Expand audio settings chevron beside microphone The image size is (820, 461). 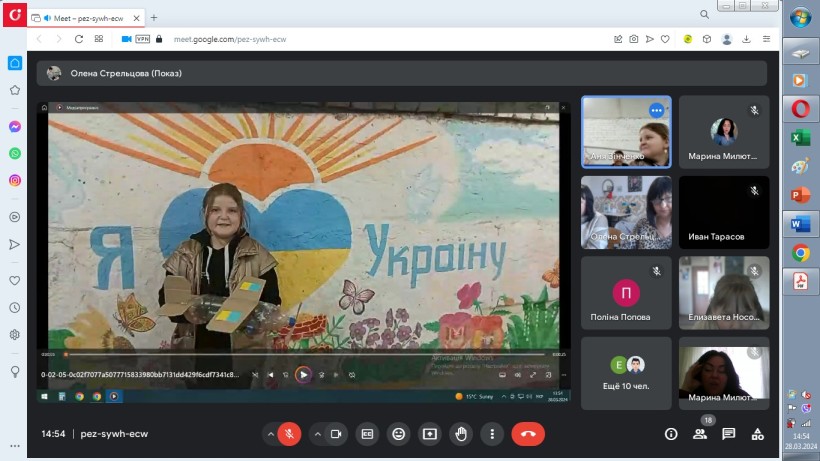click(270, 434)
